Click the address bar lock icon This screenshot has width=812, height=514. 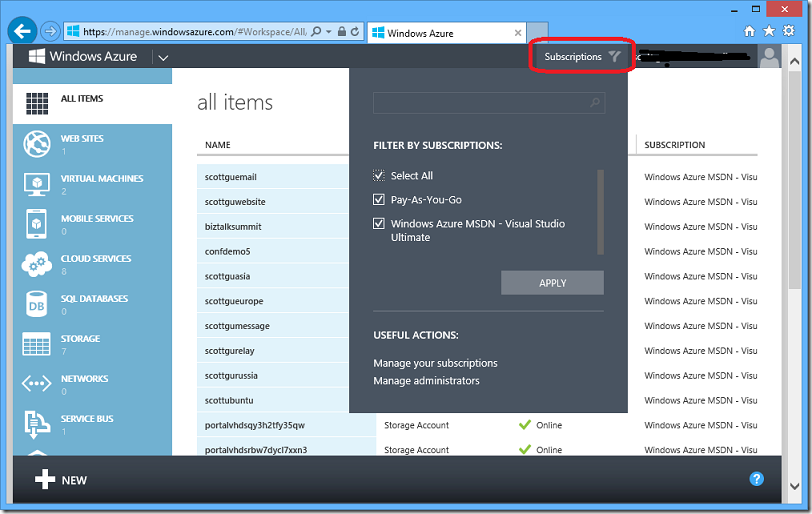(x=342, y=32)
